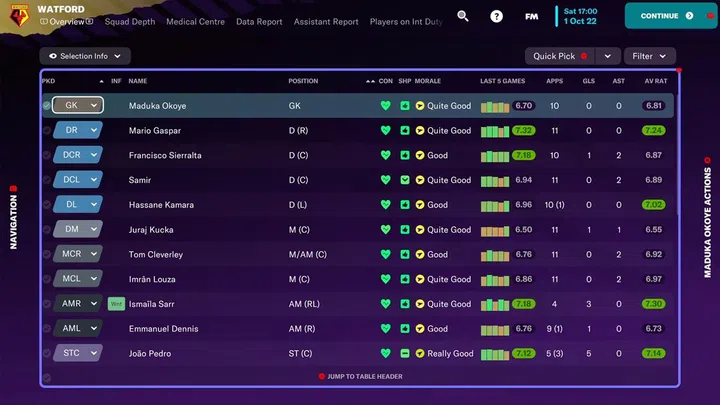Image resolution: width=720 pixels, height=405 pixels.
Task: Click João Pedro's match sharpness icon
Action: click(x=404, y=354)
